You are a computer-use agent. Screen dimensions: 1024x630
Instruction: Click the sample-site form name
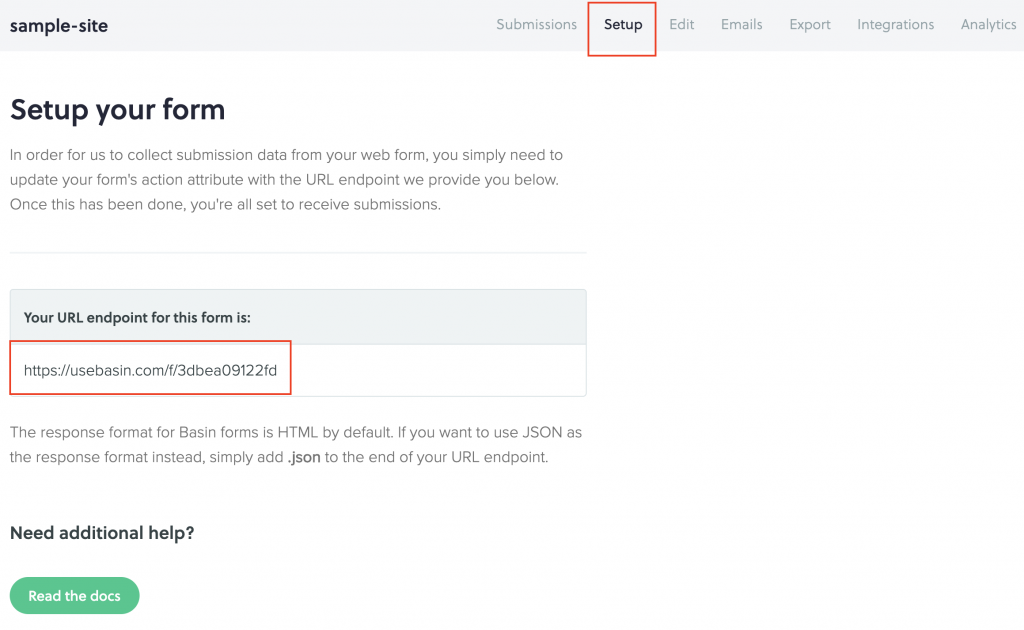(59, 26)
